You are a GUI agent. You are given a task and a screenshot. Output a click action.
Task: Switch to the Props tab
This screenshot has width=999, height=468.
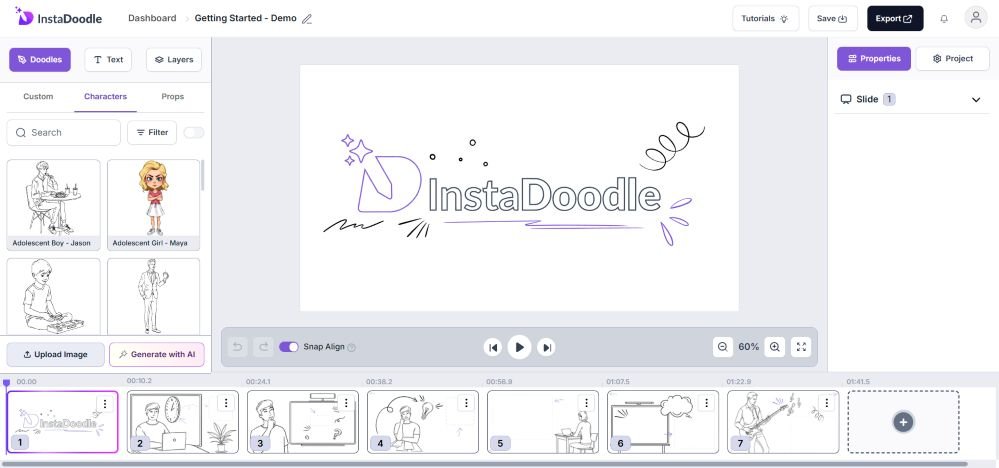173,97
